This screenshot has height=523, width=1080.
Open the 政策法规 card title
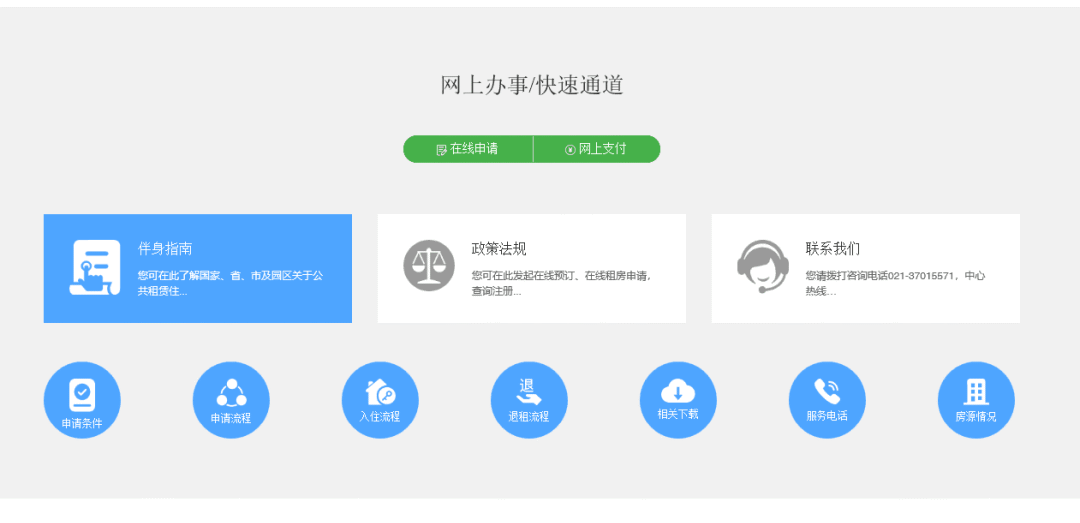tap(499, 249)
